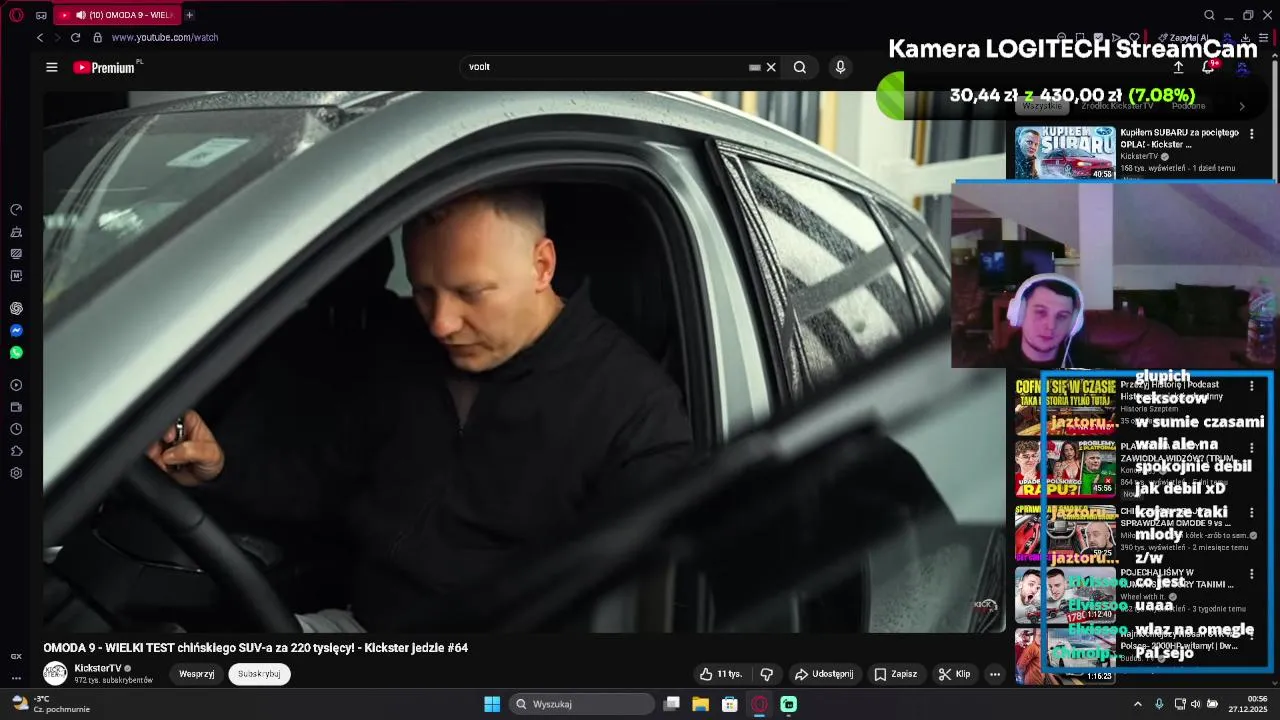Click the YouTube search input field
Image resolution: width=1280 pixels, height=720 pixels.
pyautogui.click(x=605, y=67)
